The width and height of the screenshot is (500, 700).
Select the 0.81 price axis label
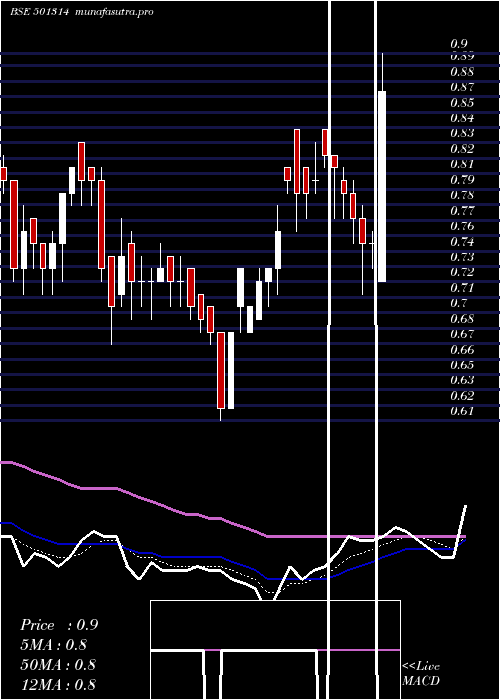[462, 164]
